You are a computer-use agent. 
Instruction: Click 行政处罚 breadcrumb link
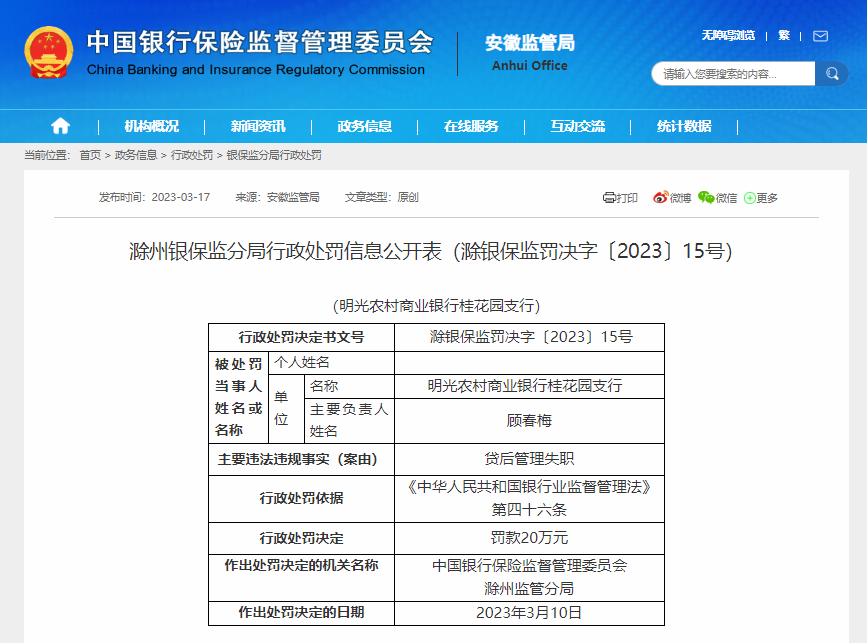pyautogui.click(x=192, y=155)
